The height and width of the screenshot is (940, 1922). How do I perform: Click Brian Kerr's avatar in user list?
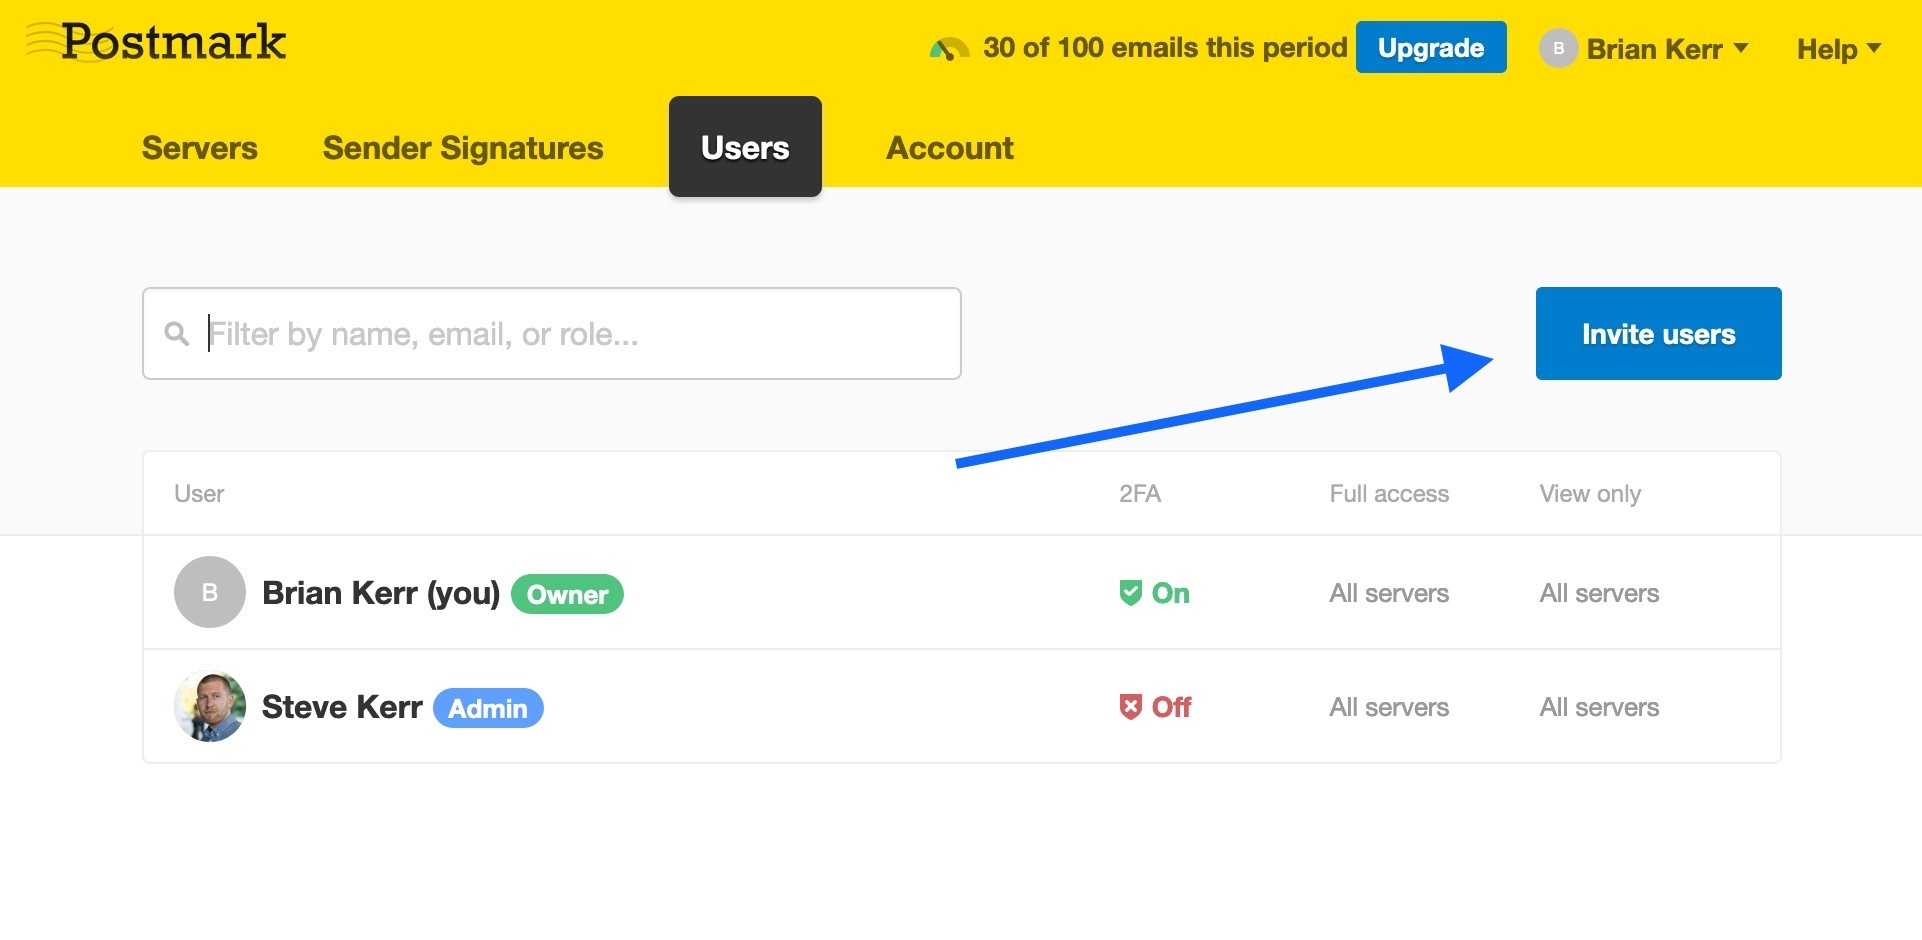pyautogui.click(x=210, y=592)
